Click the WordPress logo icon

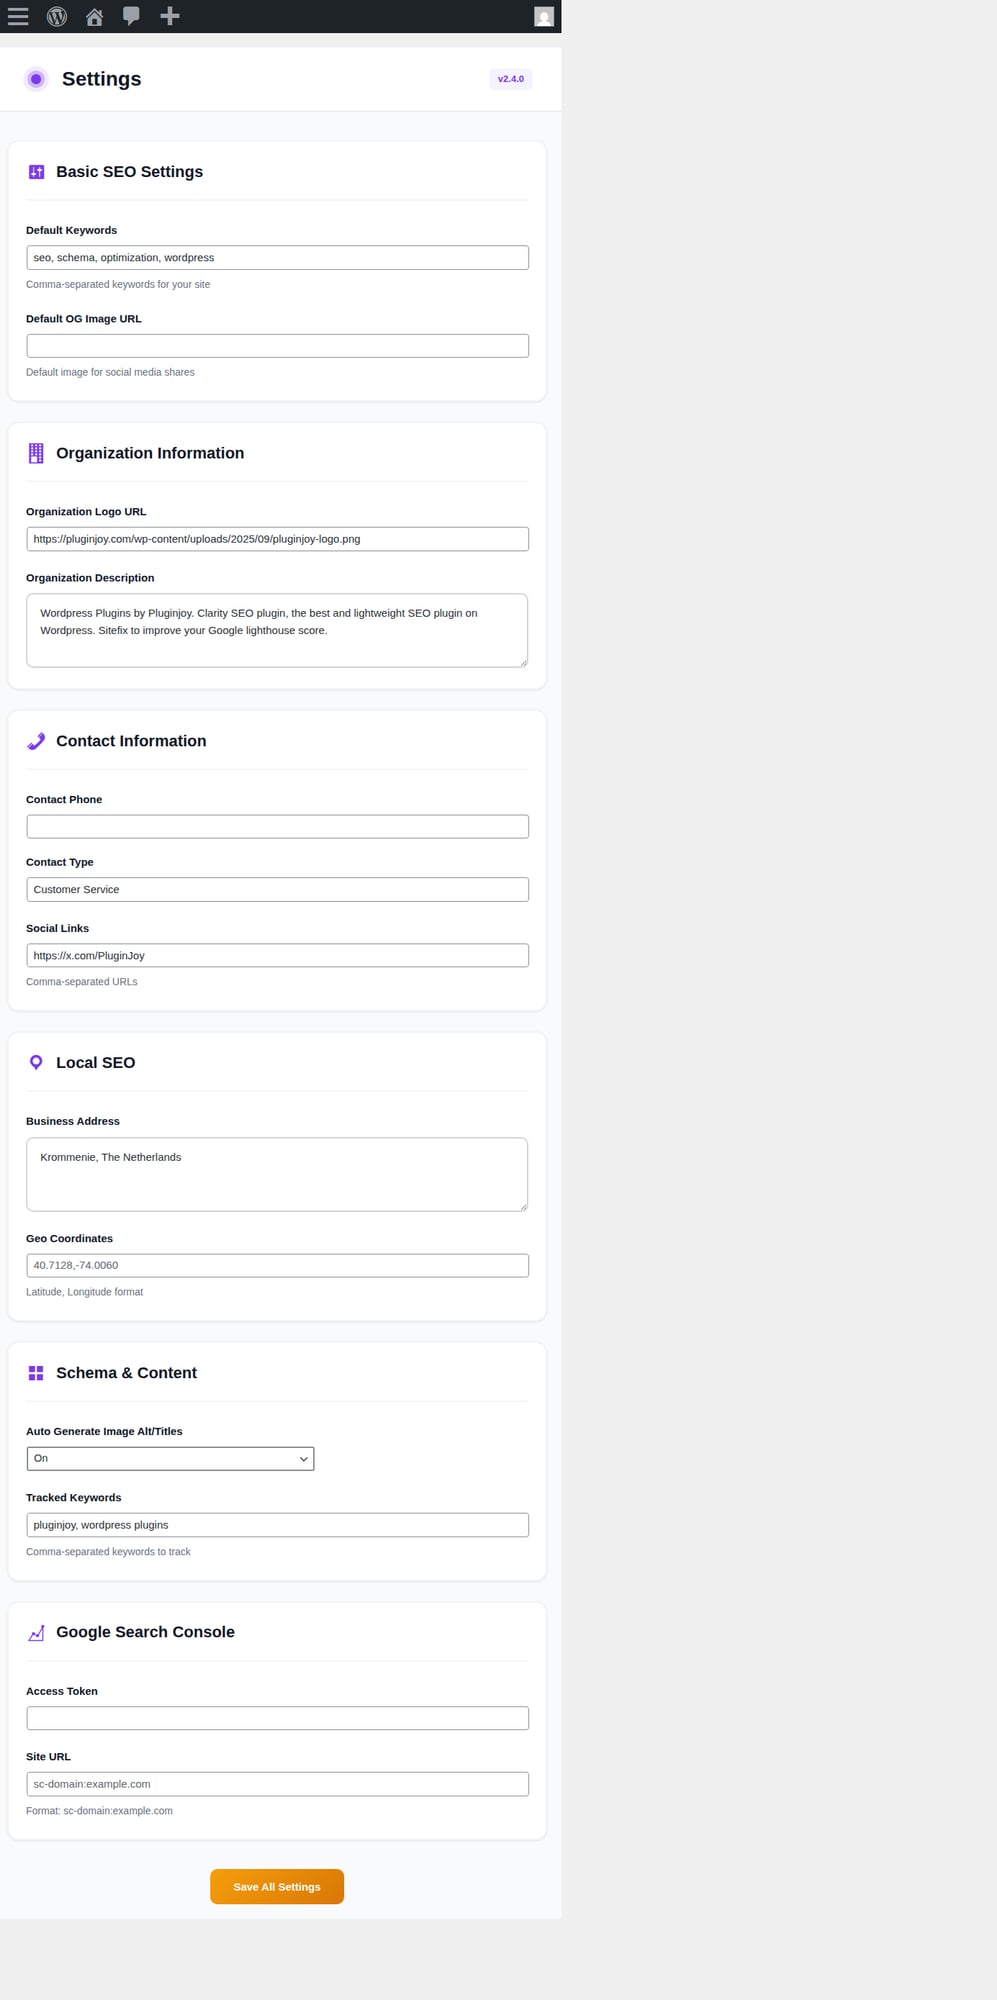click(57, 16)
